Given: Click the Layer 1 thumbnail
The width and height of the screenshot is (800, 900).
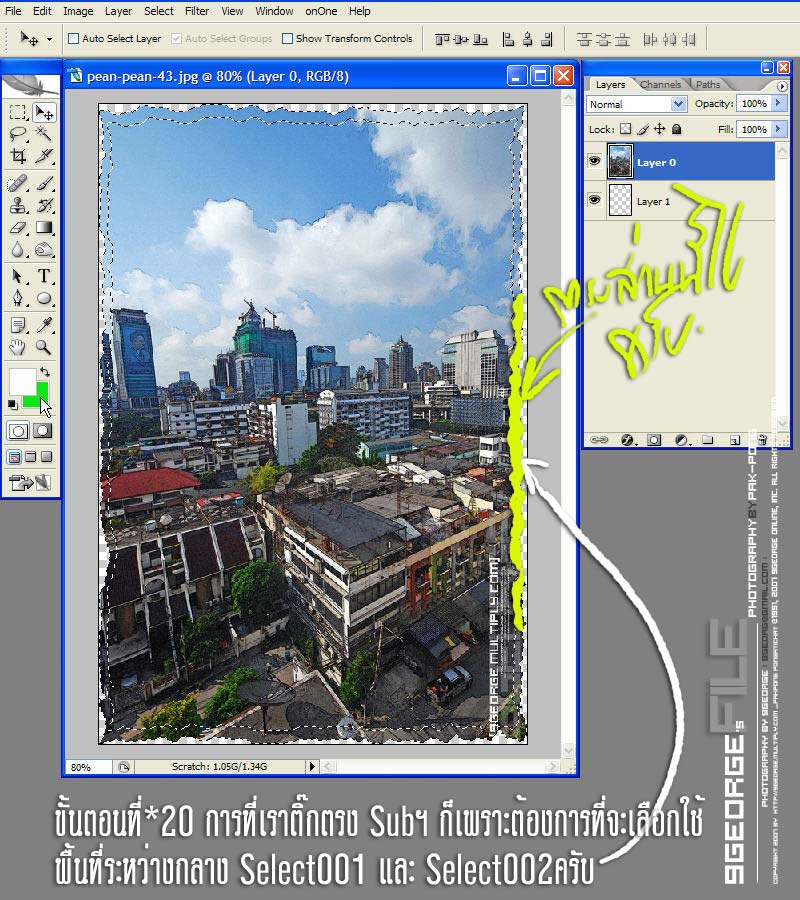Looking at the screenshot, I should [620, 200].
